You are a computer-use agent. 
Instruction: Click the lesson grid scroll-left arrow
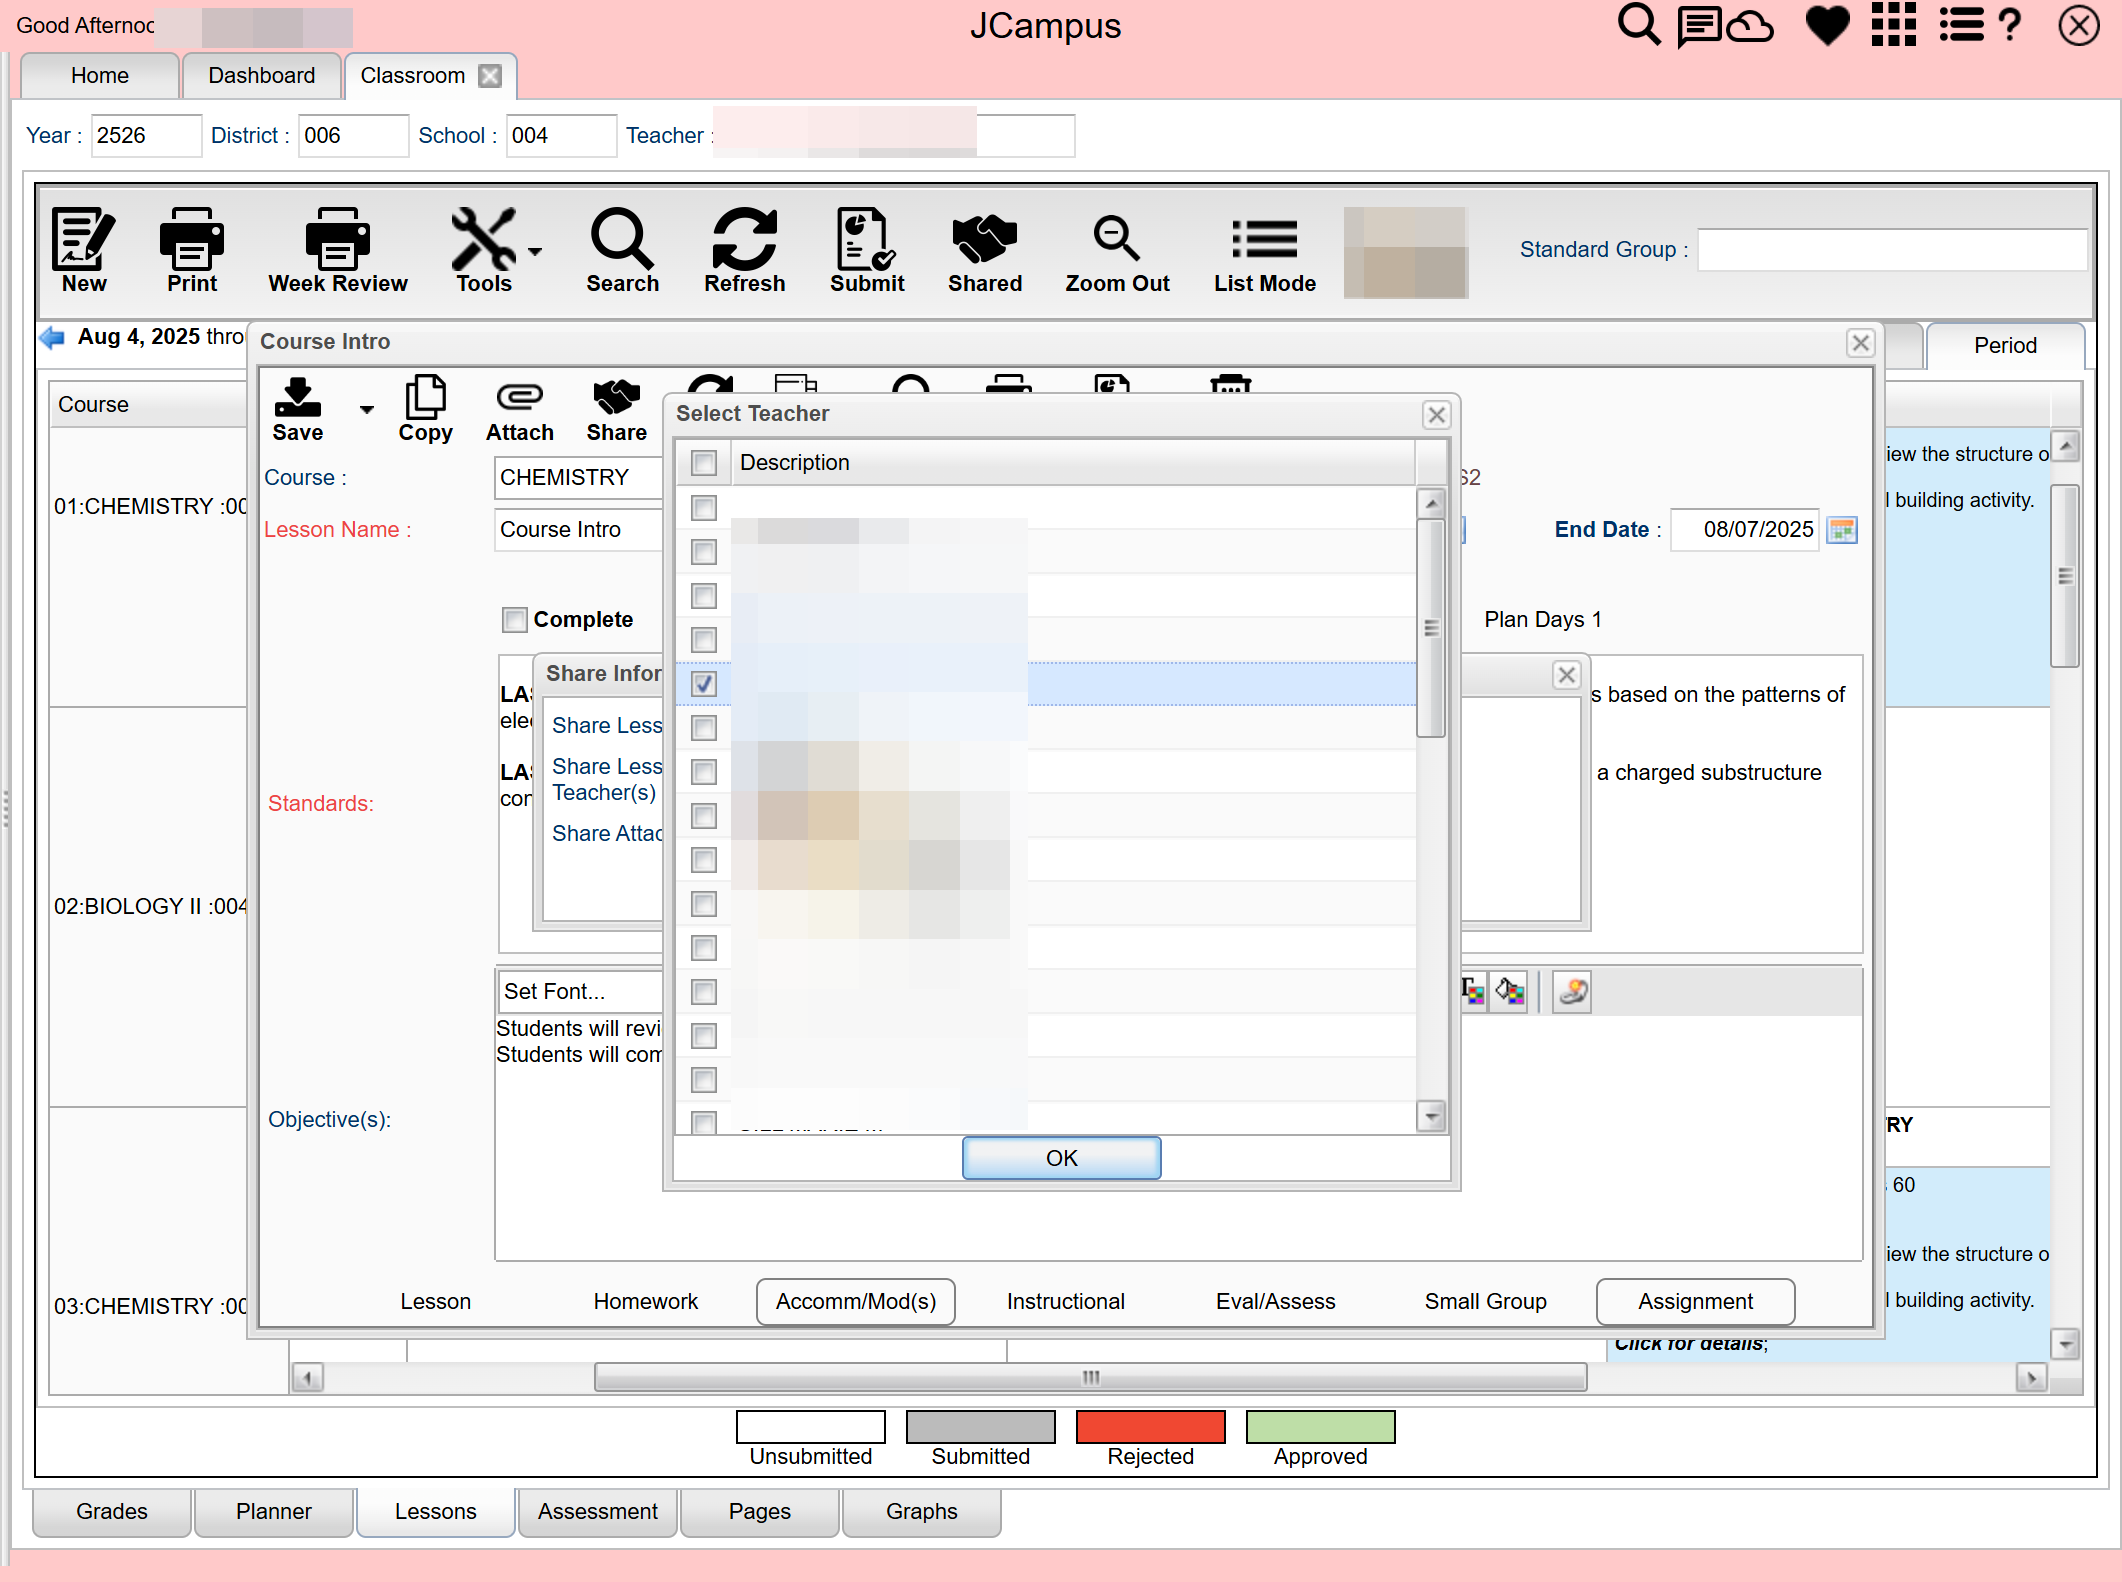pos(307,1378)
